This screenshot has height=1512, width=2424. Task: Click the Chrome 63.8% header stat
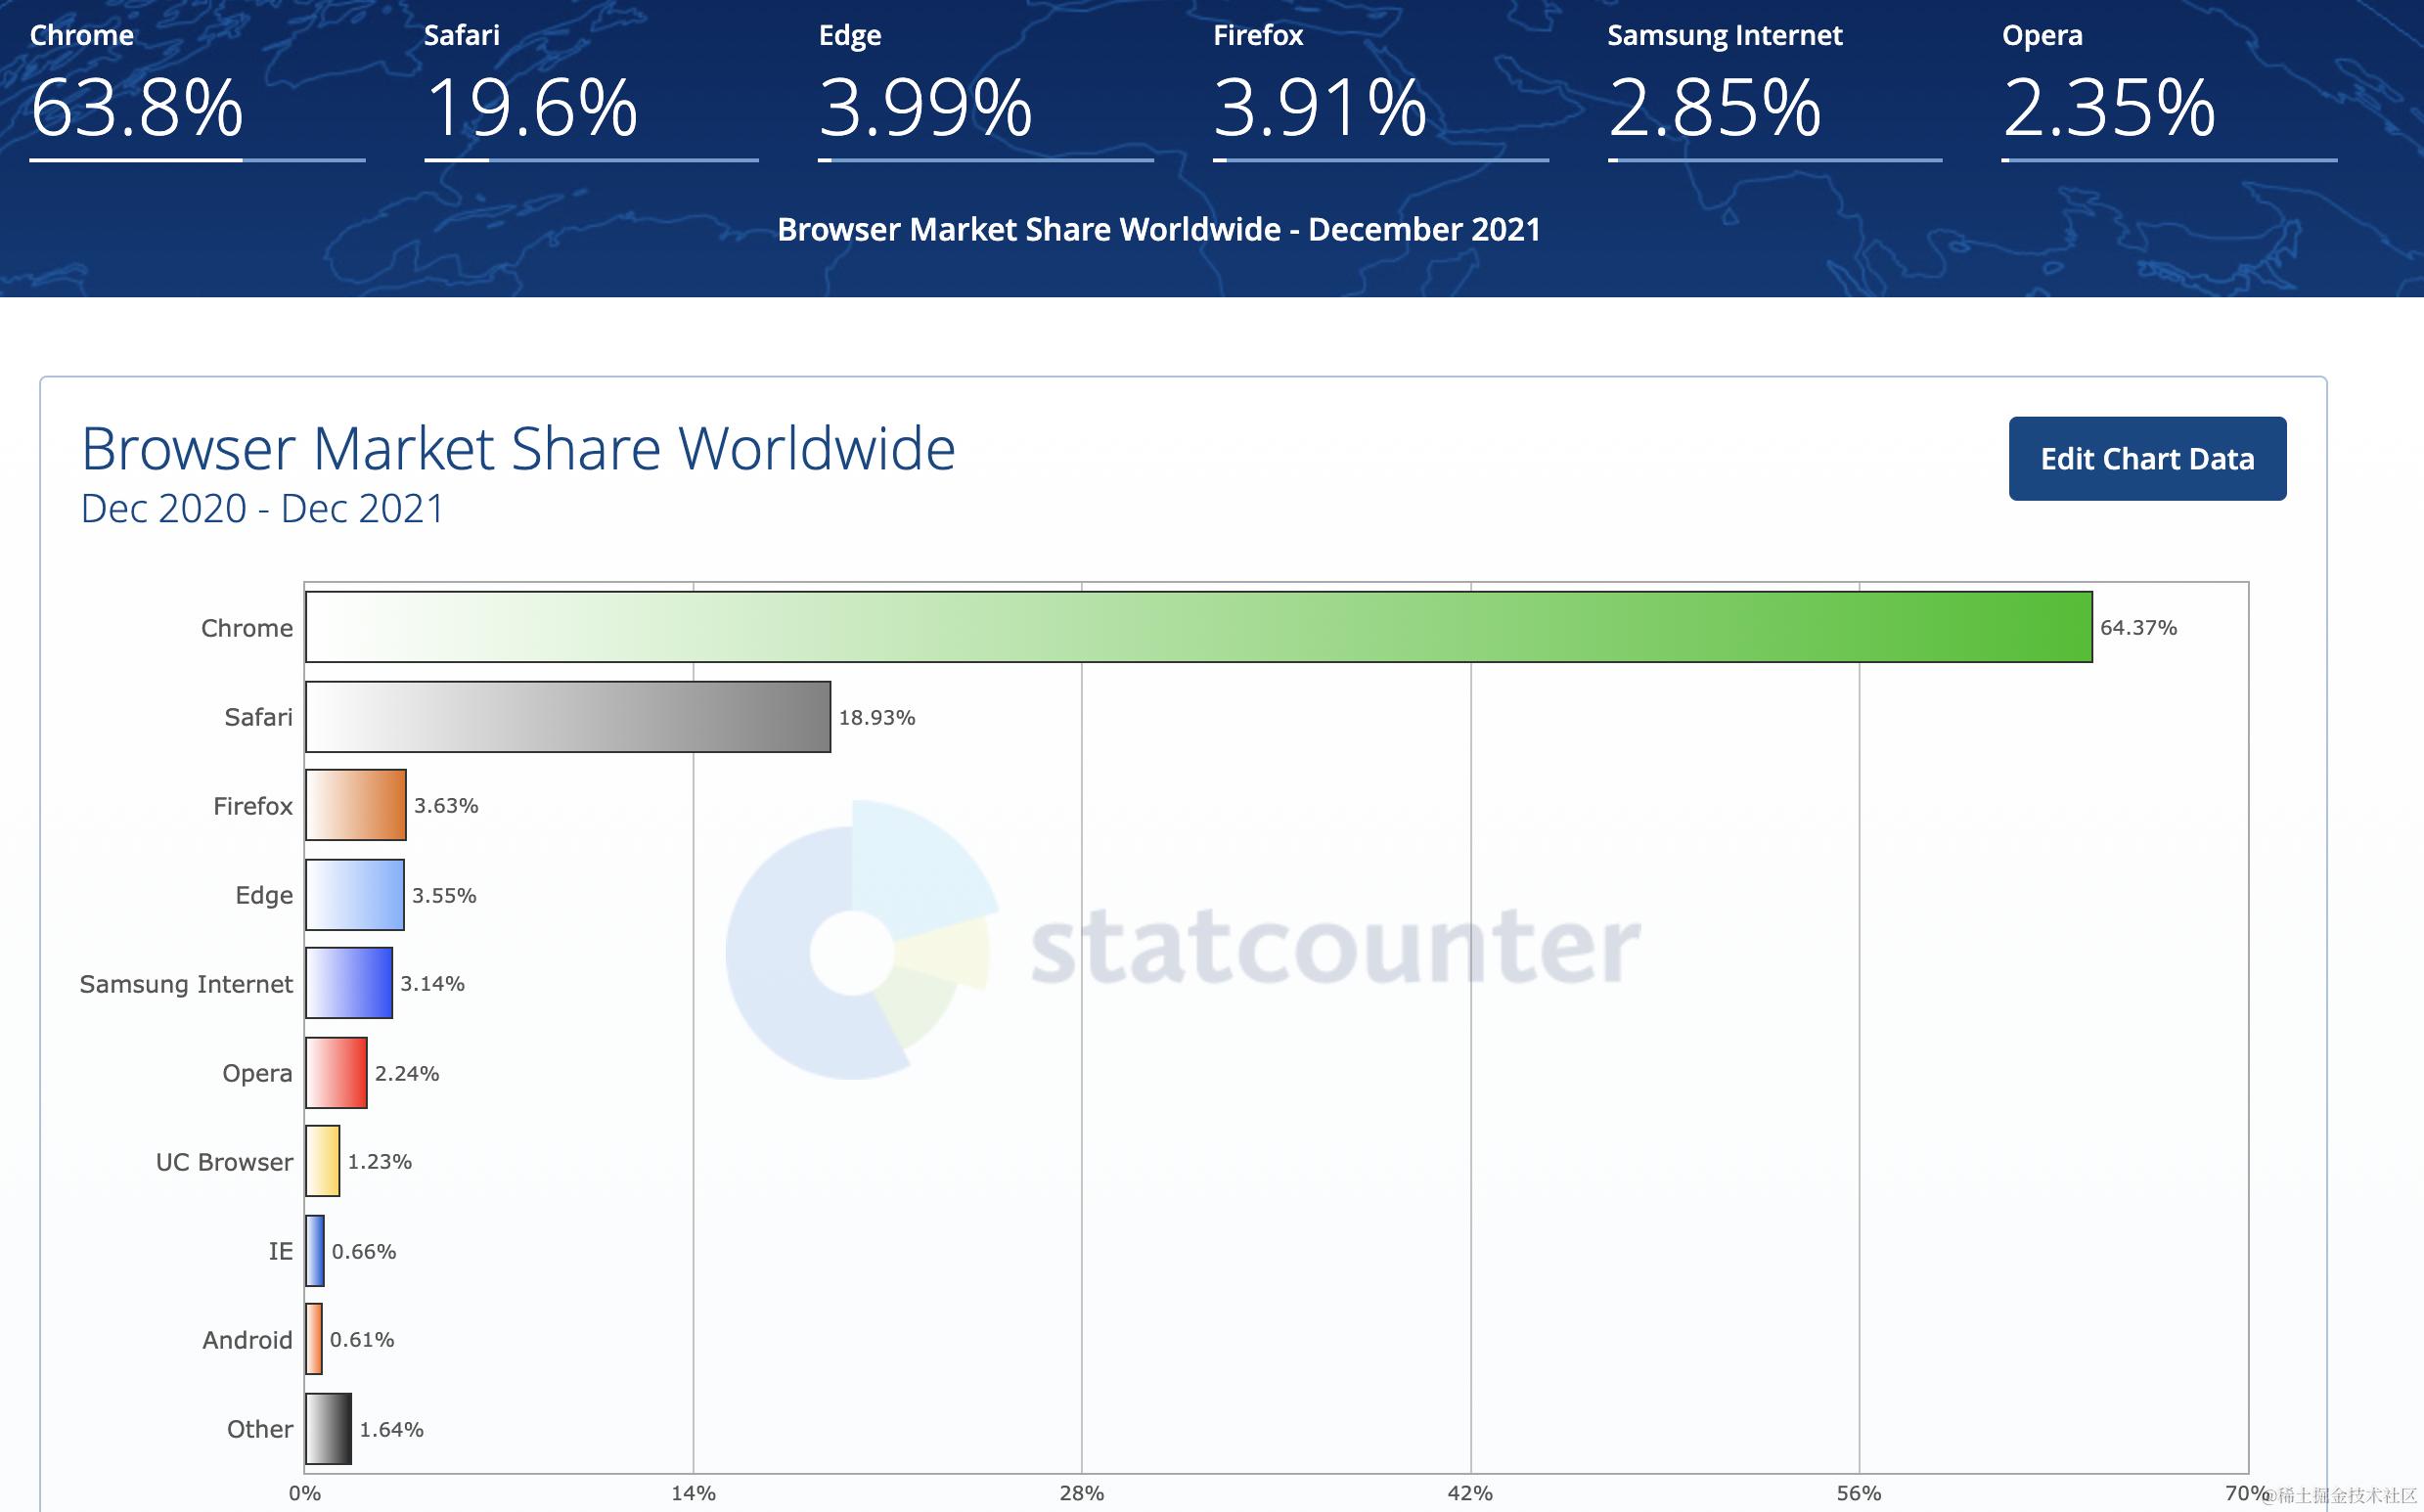tap(137, 107)
